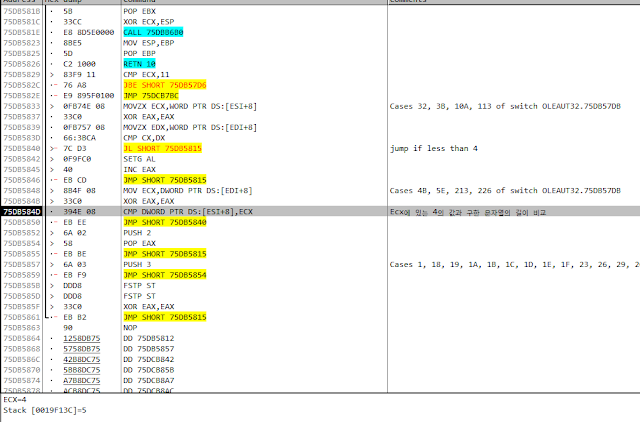Click JMP SHORT 75DB5815 at address 75DB5855
The image size is (640, 422).
point(165,254)
